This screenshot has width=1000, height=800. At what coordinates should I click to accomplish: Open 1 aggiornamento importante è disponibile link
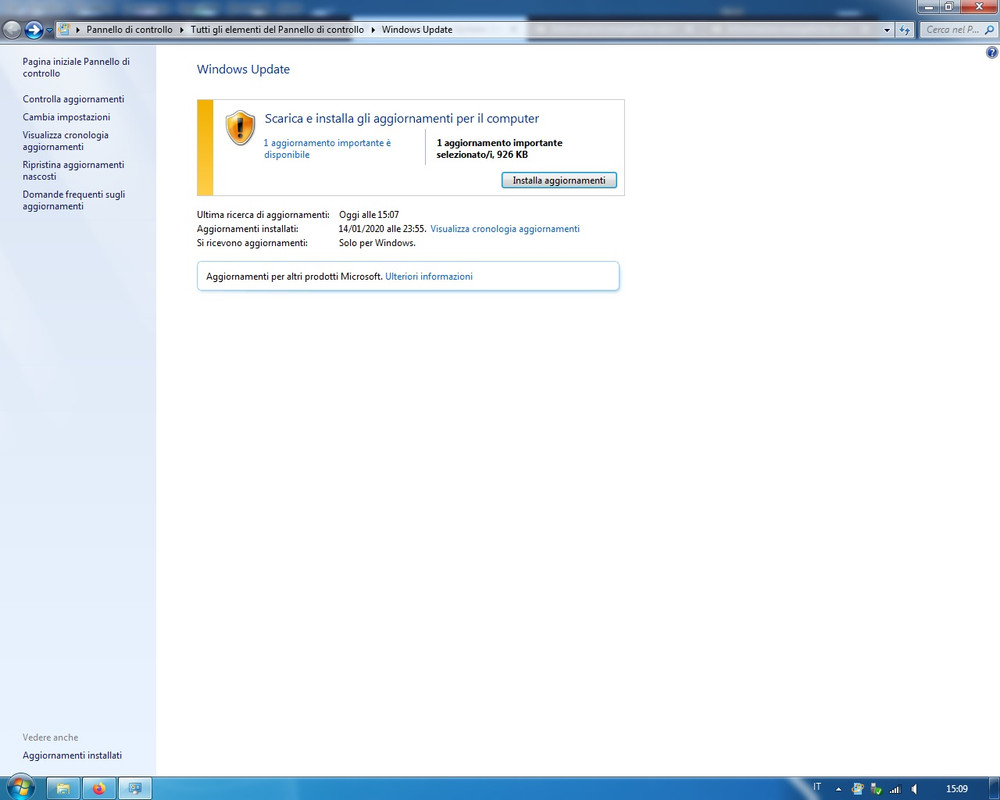point(327,149)
